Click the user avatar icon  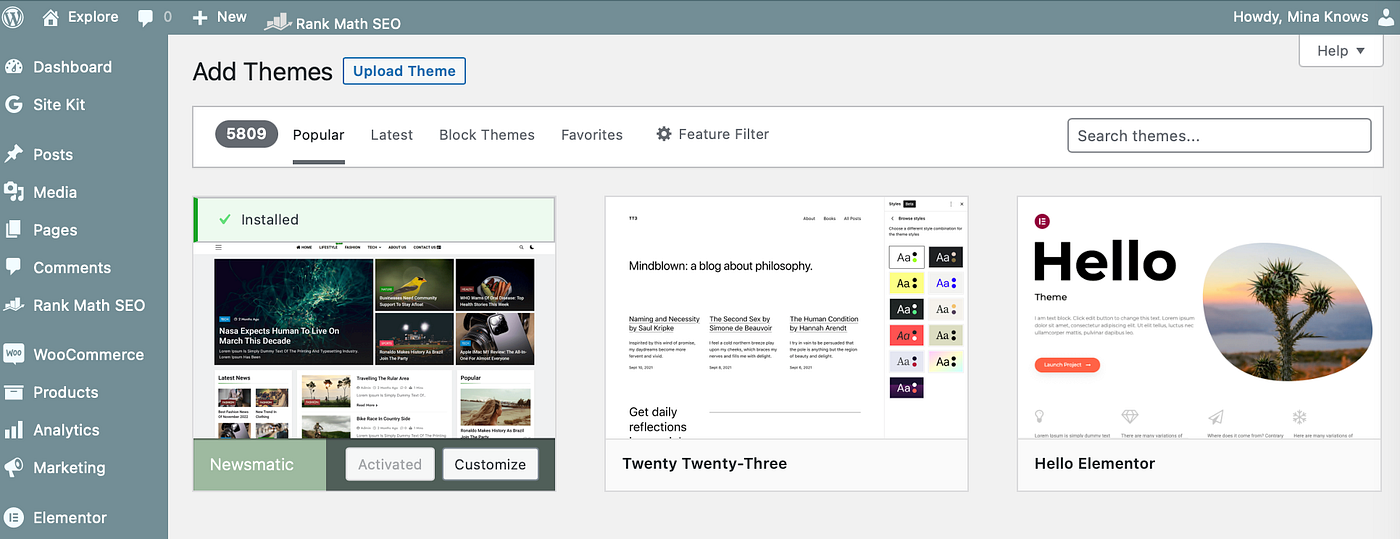click(x=1386, y=17)
